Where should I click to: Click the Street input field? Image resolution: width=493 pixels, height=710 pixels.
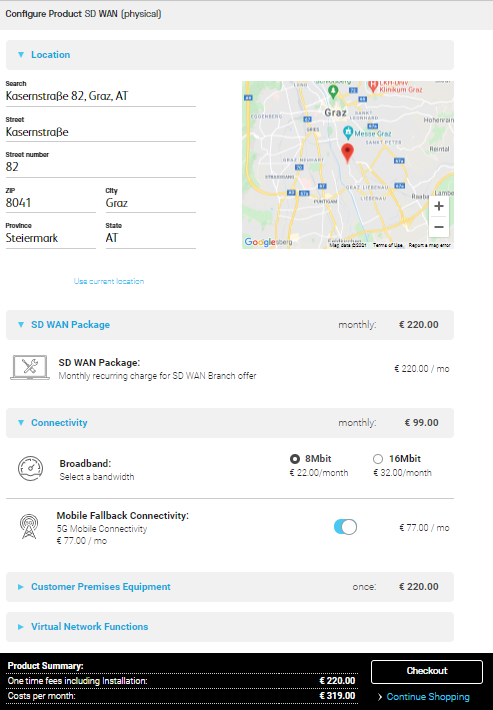coord(101,132)
